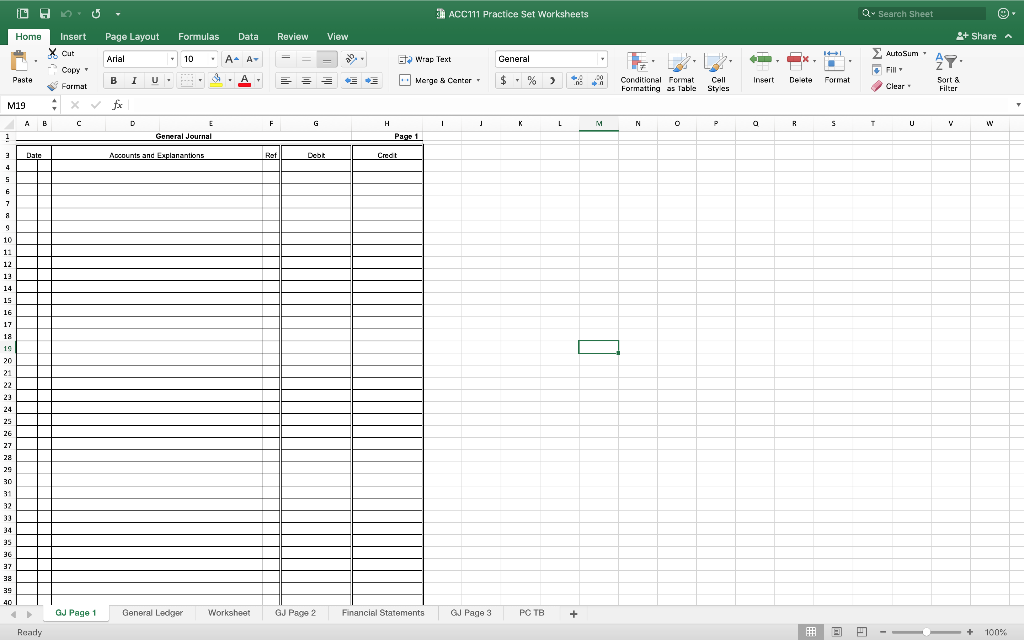1024x640 pixels.
Task: Switch to the Insert ribbon tab
Action: click(x=73, y=37)
